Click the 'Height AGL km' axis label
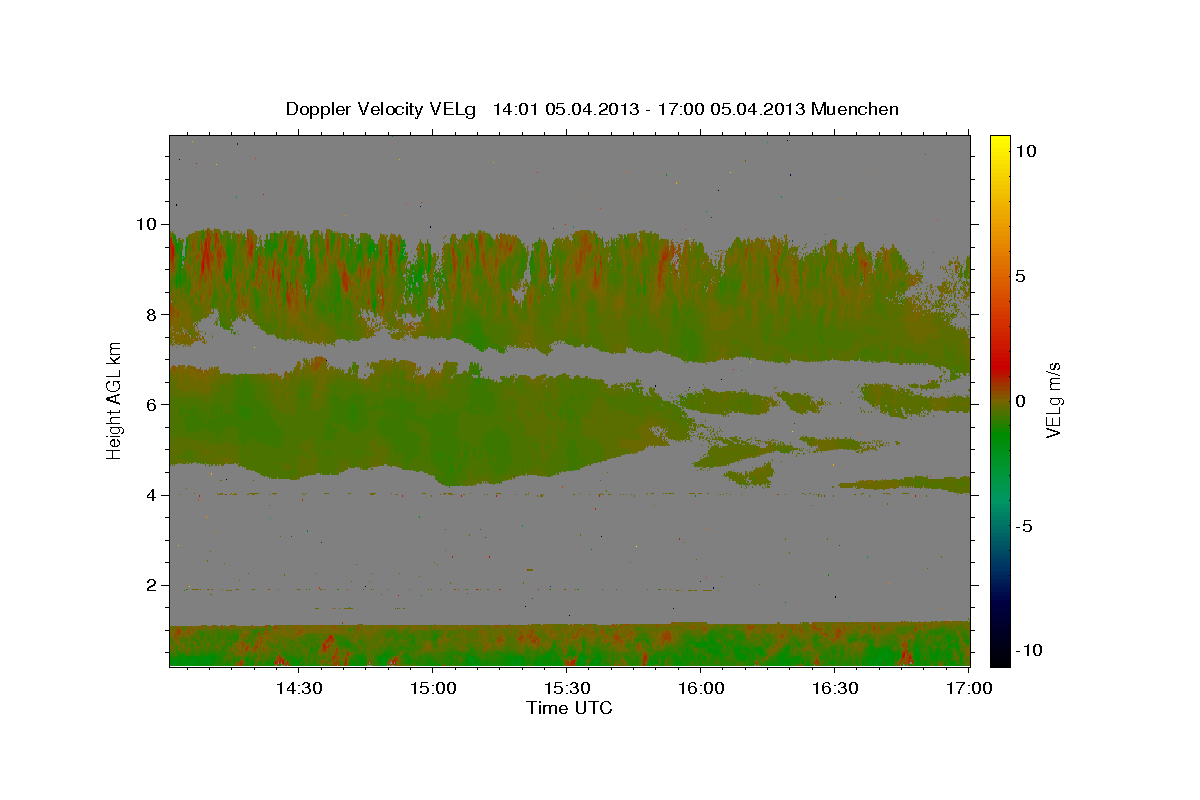 [x=115, y=400]
